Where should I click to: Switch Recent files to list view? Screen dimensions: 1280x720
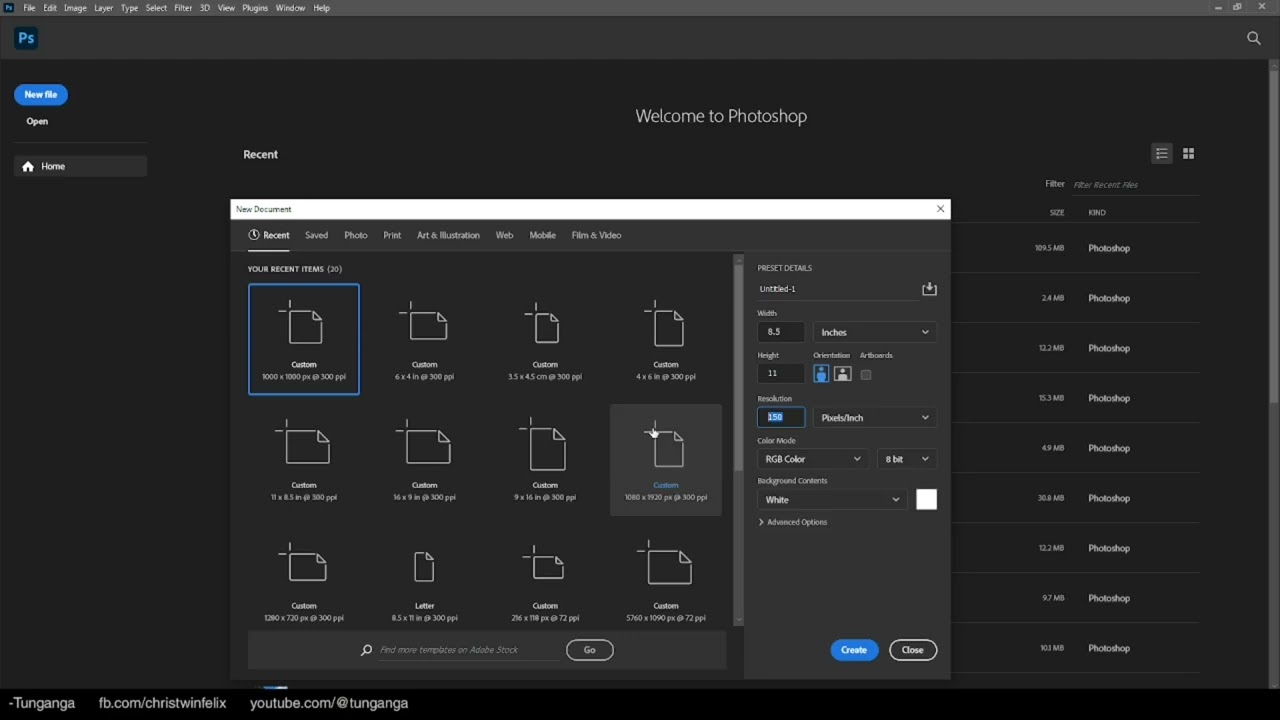[1161, 153]
